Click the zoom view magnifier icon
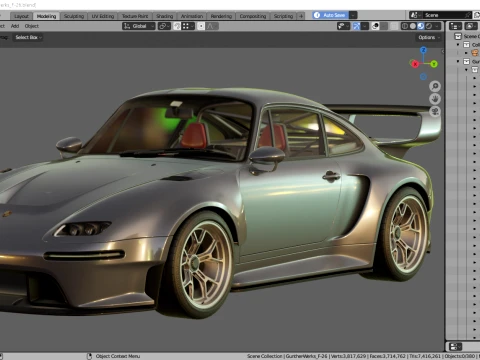Screen dimensions: 480x360 pos(435,86)
